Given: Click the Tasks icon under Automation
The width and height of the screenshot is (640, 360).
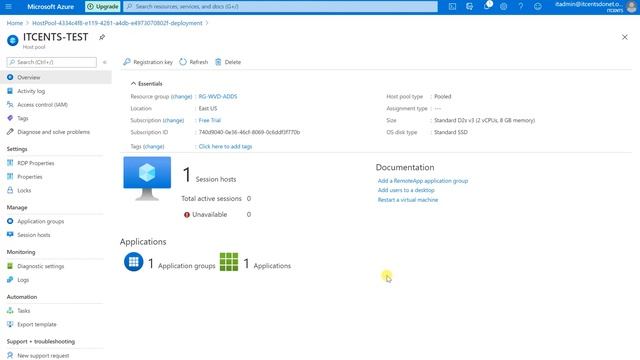Looking at the screenshot, I should (x=10, y=311).
